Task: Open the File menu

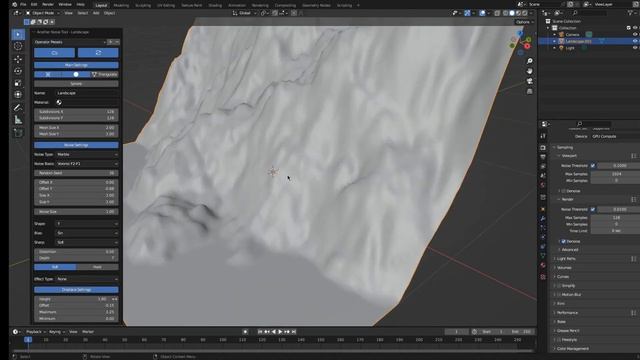Action: tap(23, 4)
